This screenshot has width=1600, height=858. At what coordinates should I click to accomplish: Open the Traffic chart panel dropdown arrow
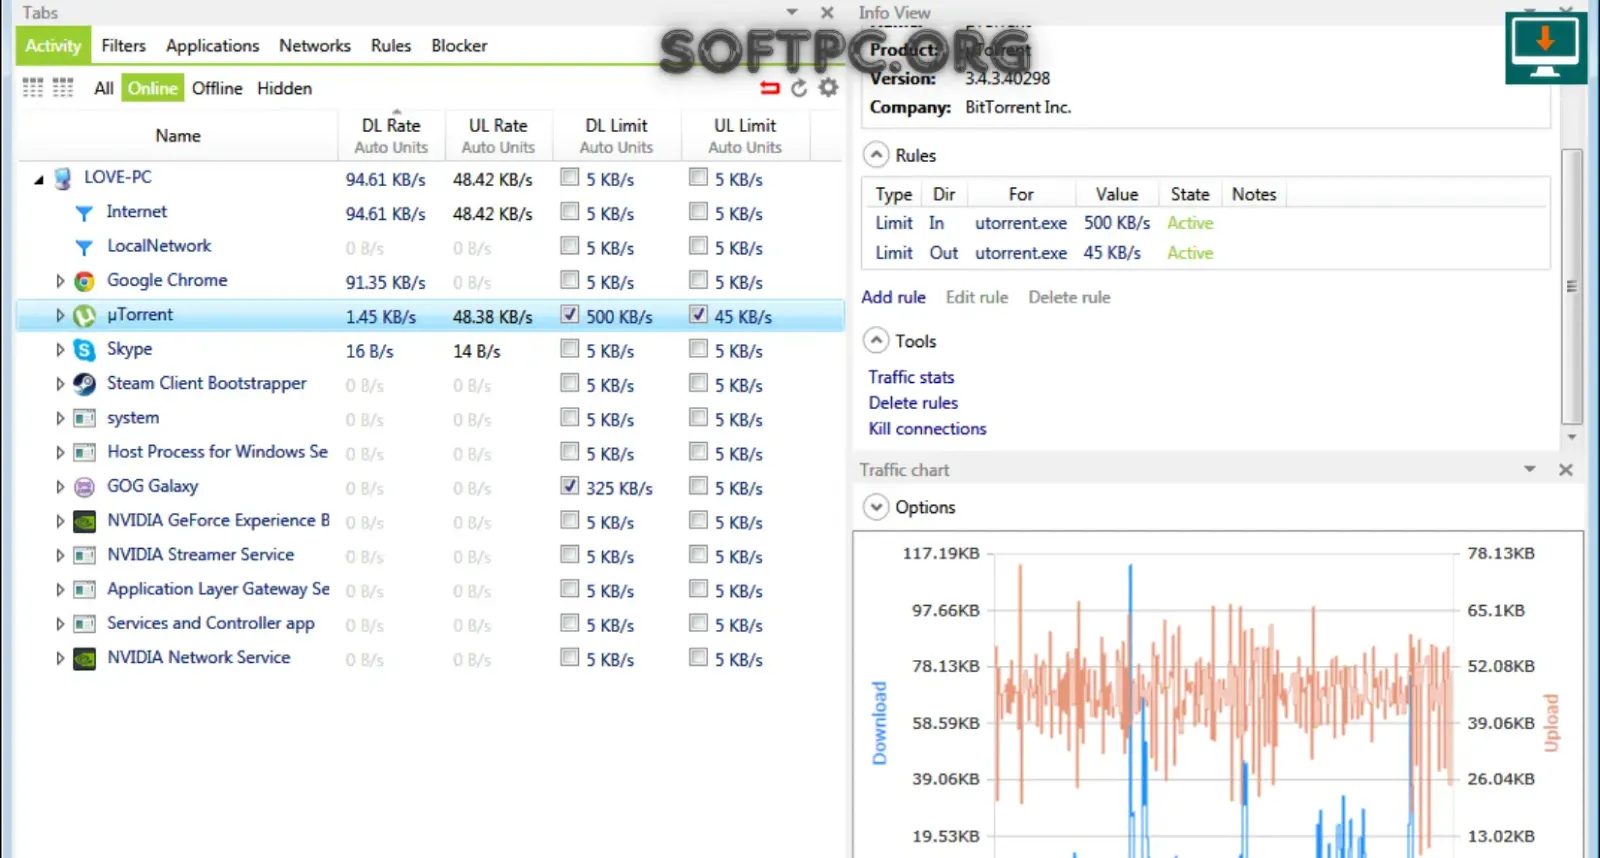pos(1530,469)
